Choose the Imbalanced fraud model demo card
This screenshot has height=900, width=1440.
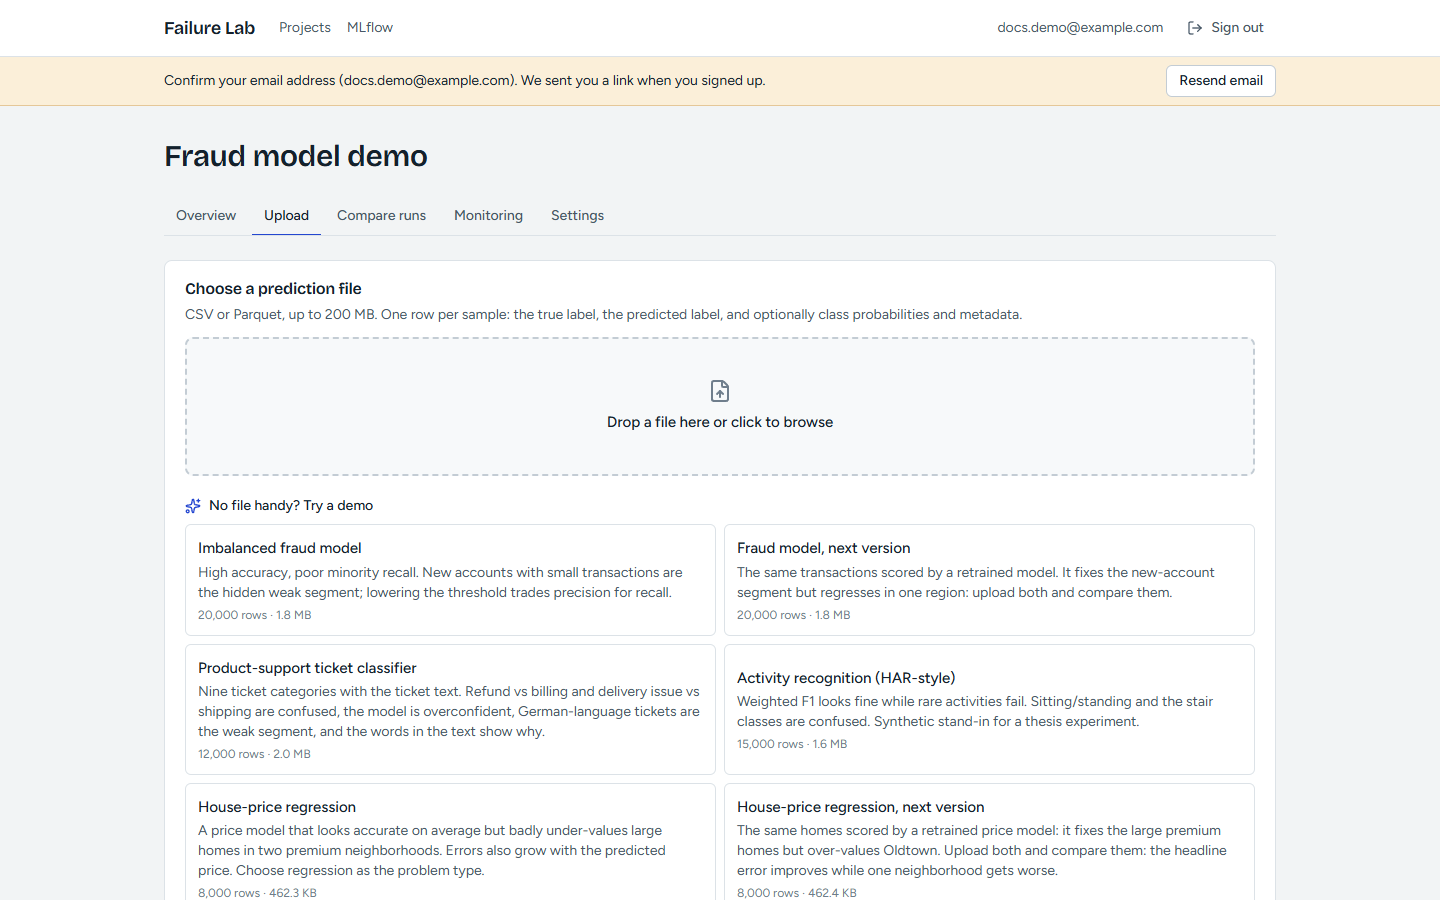[x=450, y=580]
